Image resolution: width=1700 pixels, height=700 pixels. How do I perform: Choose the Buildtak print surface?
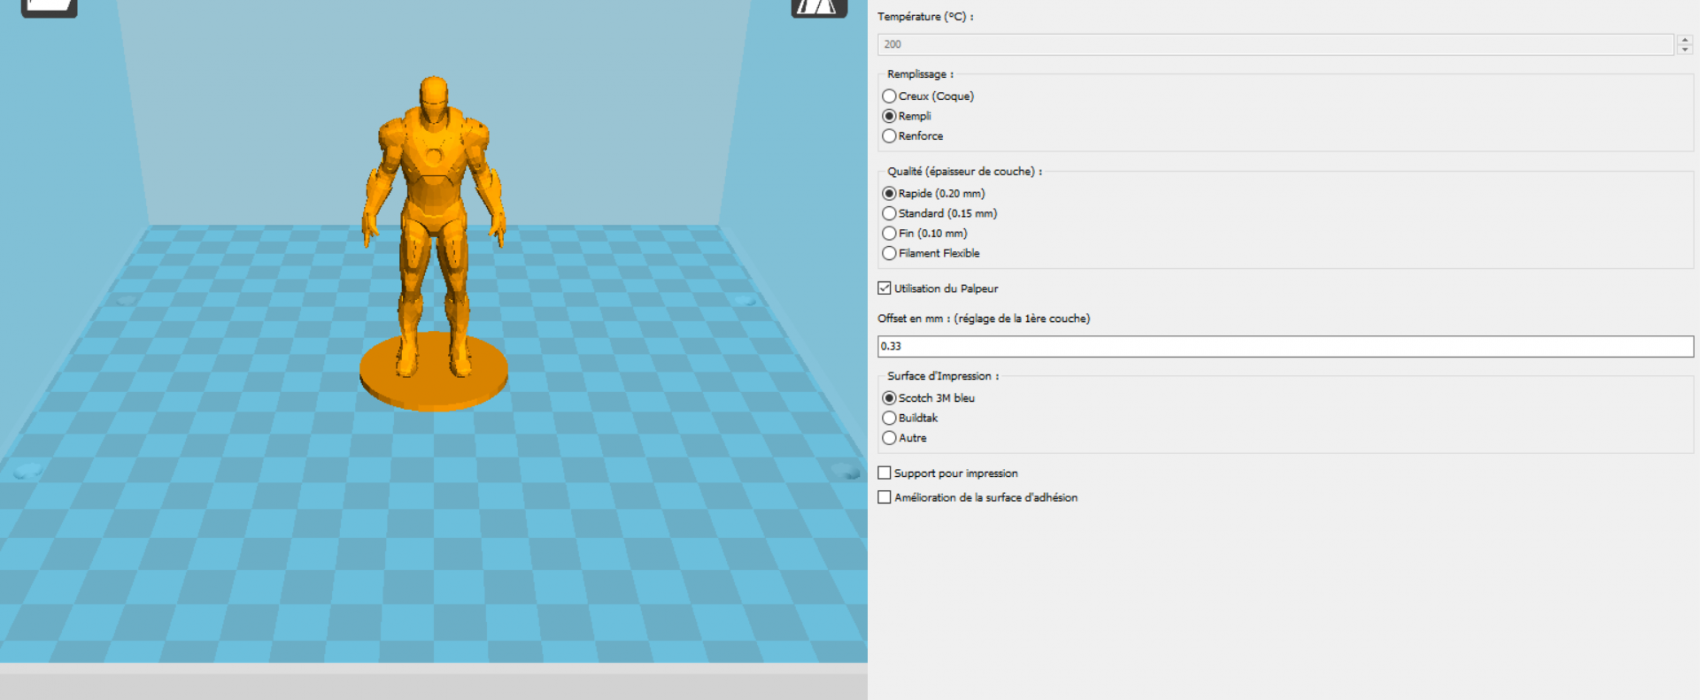coord(910,418)
